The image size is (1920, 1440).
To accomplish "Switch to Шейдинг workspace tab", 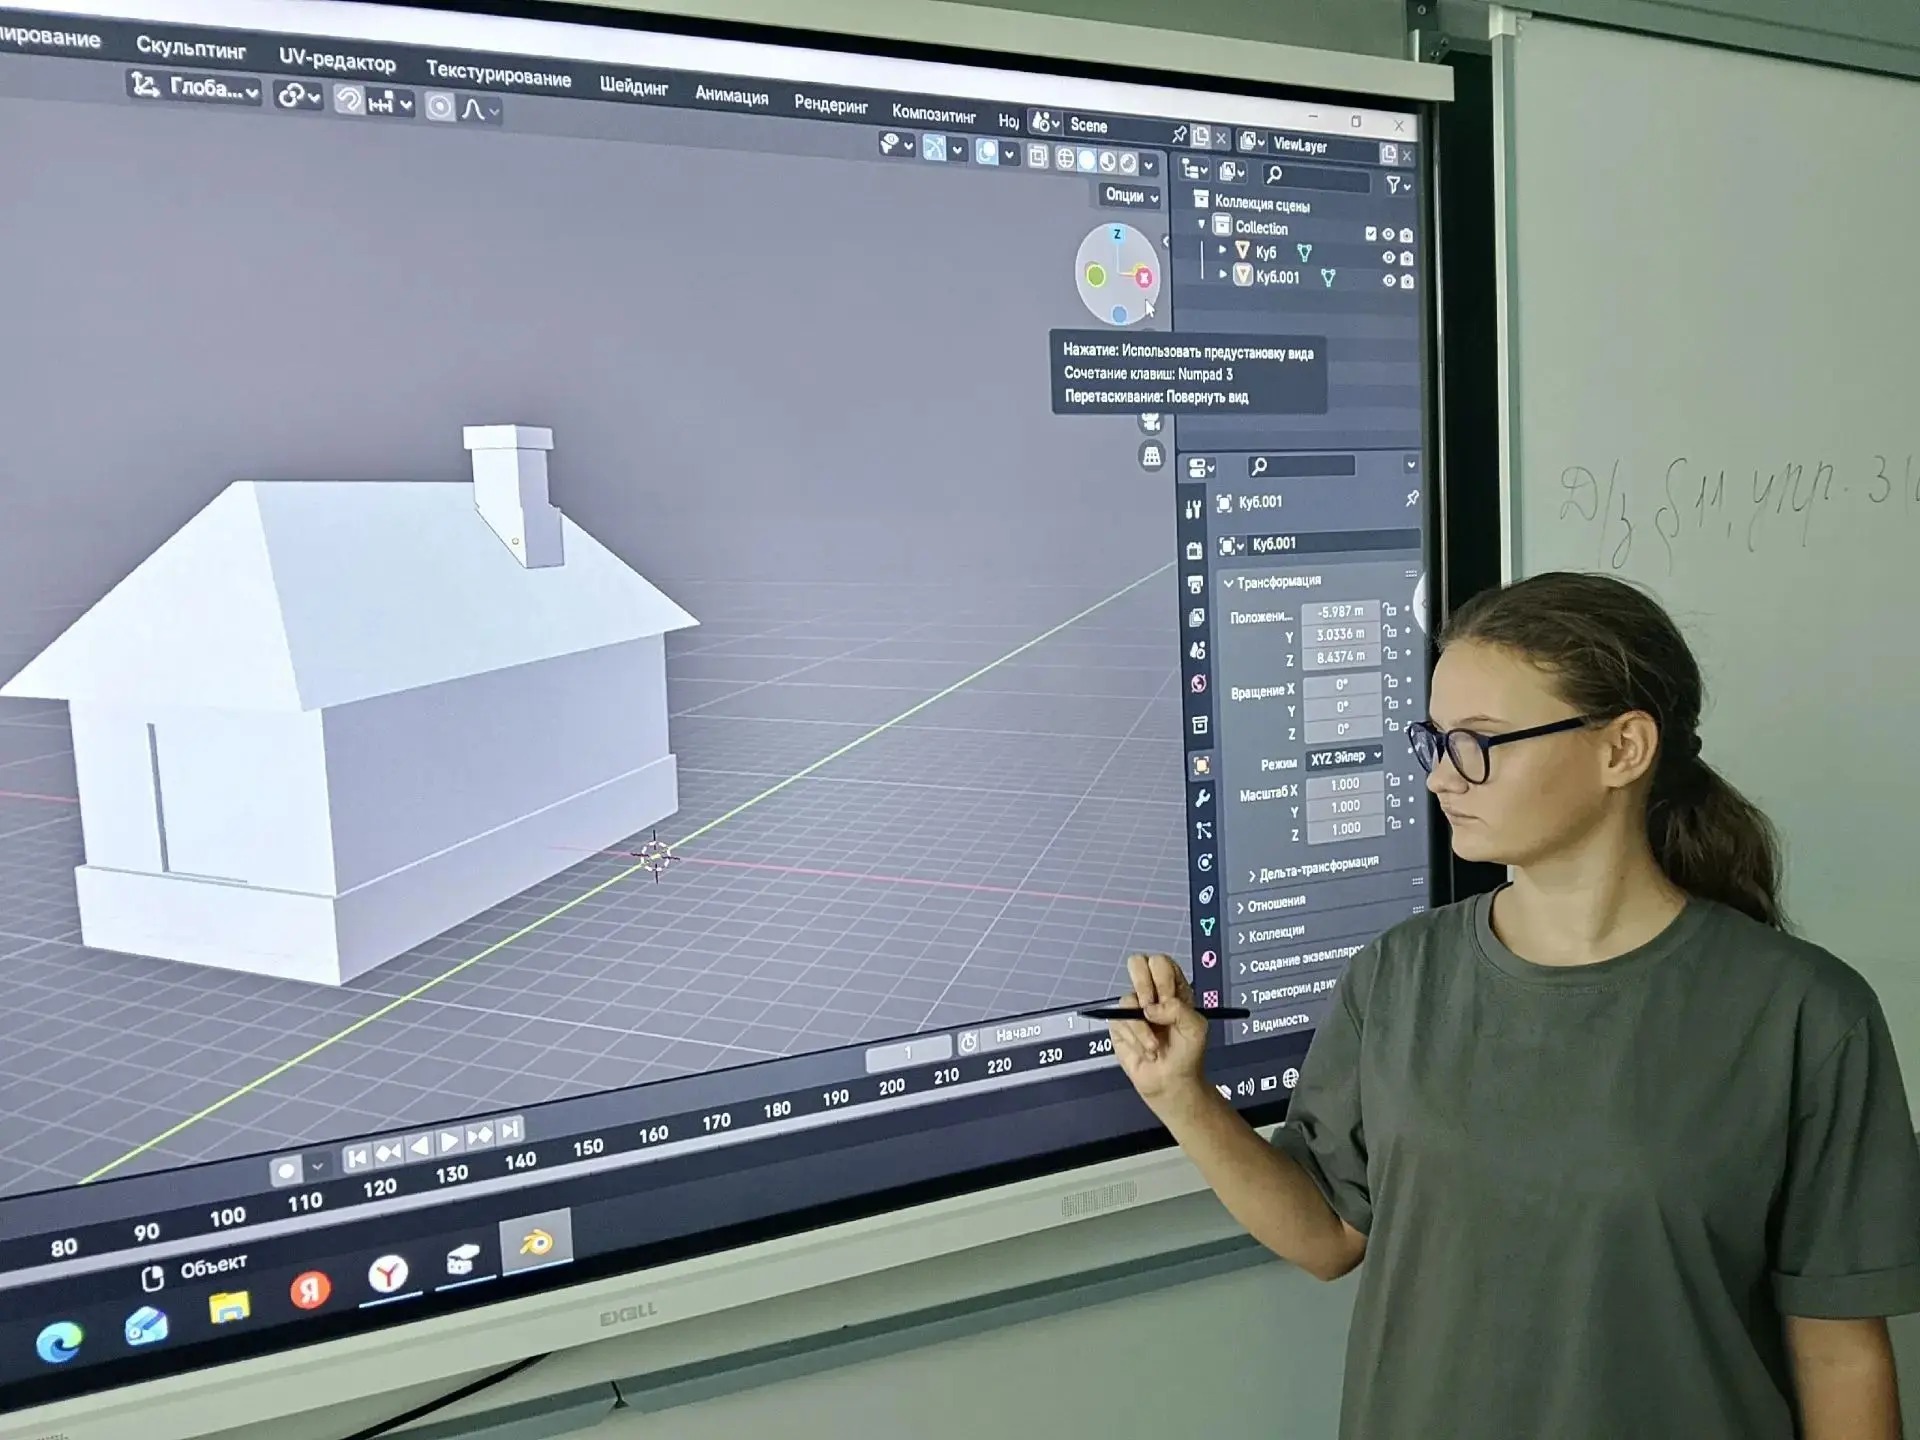I will [x=633, y=86].
